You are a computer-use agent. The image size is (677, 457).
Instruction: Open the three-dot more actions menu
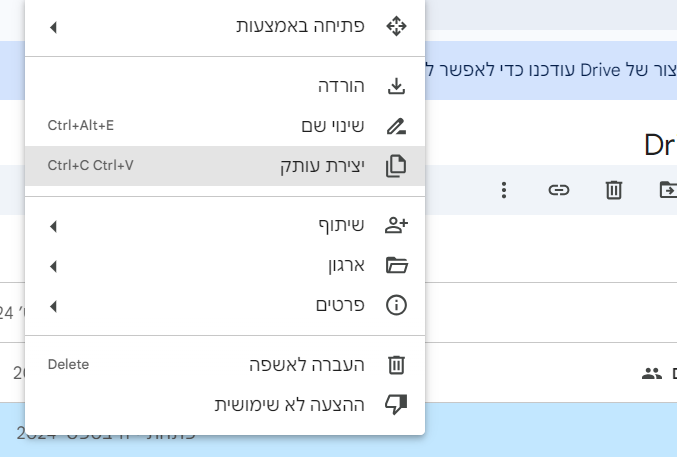[504, 189]
